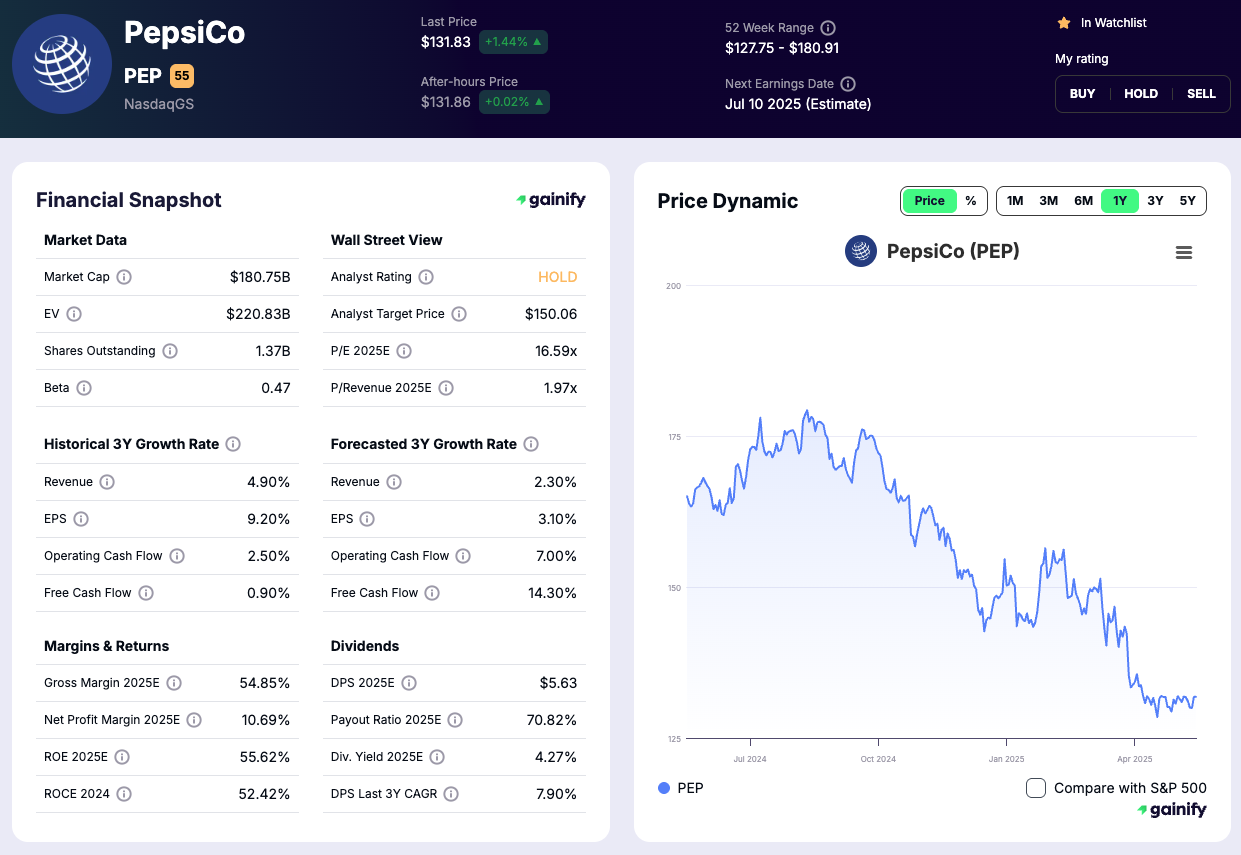Click info icon beside historical EPS row
The width and height of the screenshot is (1241, 855).
click(81, 519)
